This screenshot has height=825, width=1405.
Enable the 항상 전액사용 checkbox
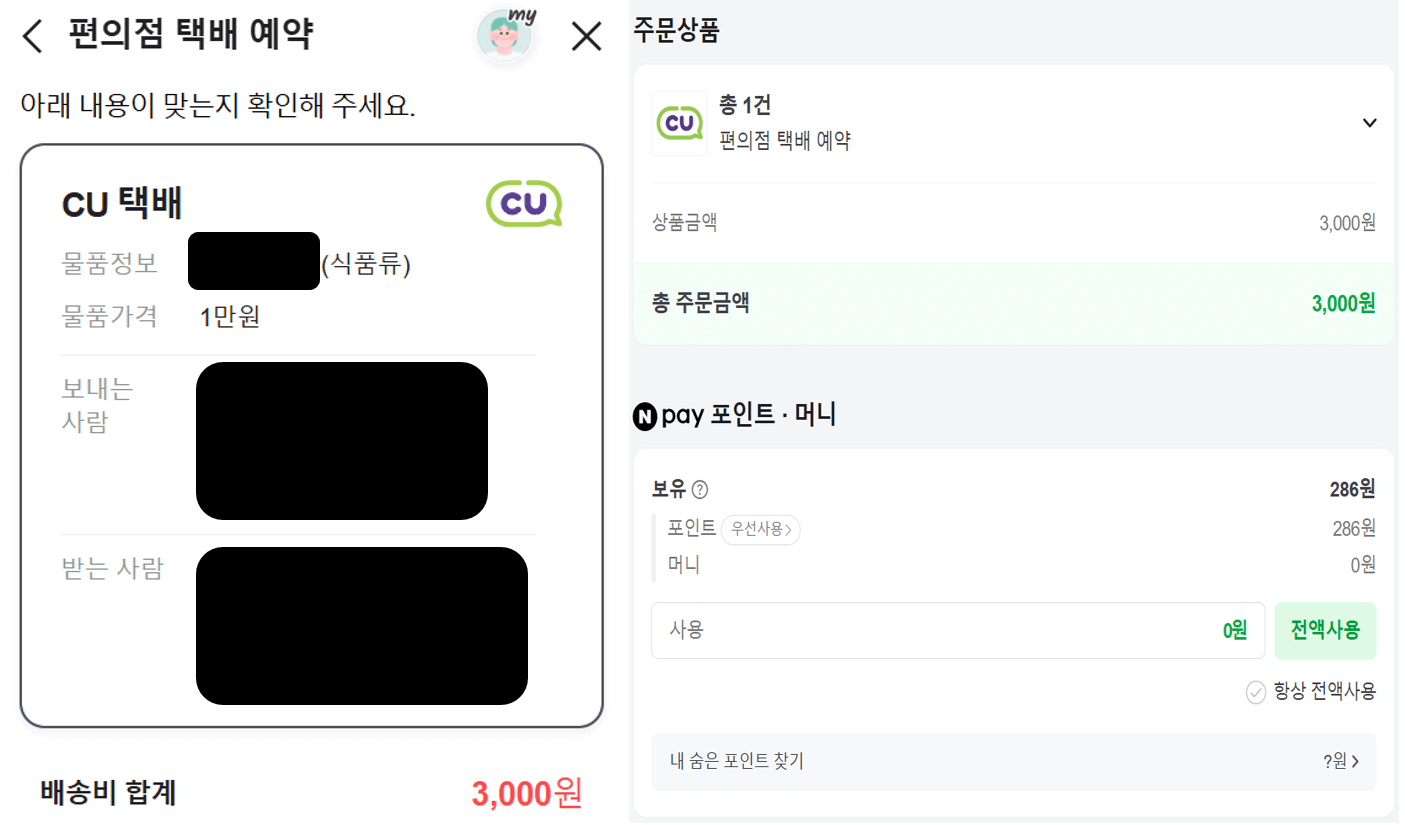(1257, 690)
